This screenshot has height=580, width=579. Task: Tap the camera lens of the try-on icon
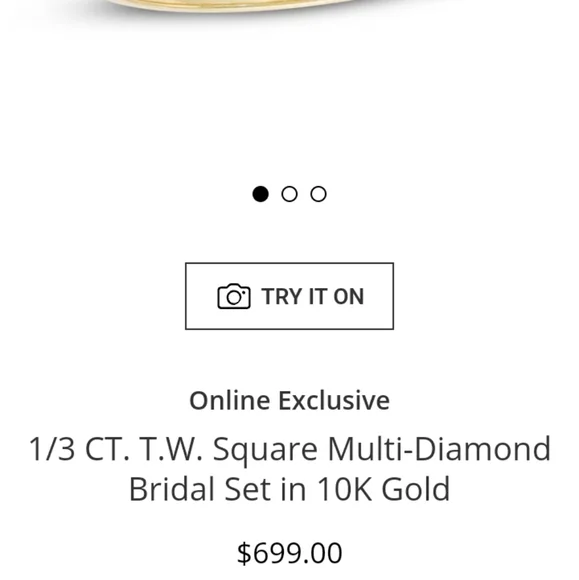233,297
